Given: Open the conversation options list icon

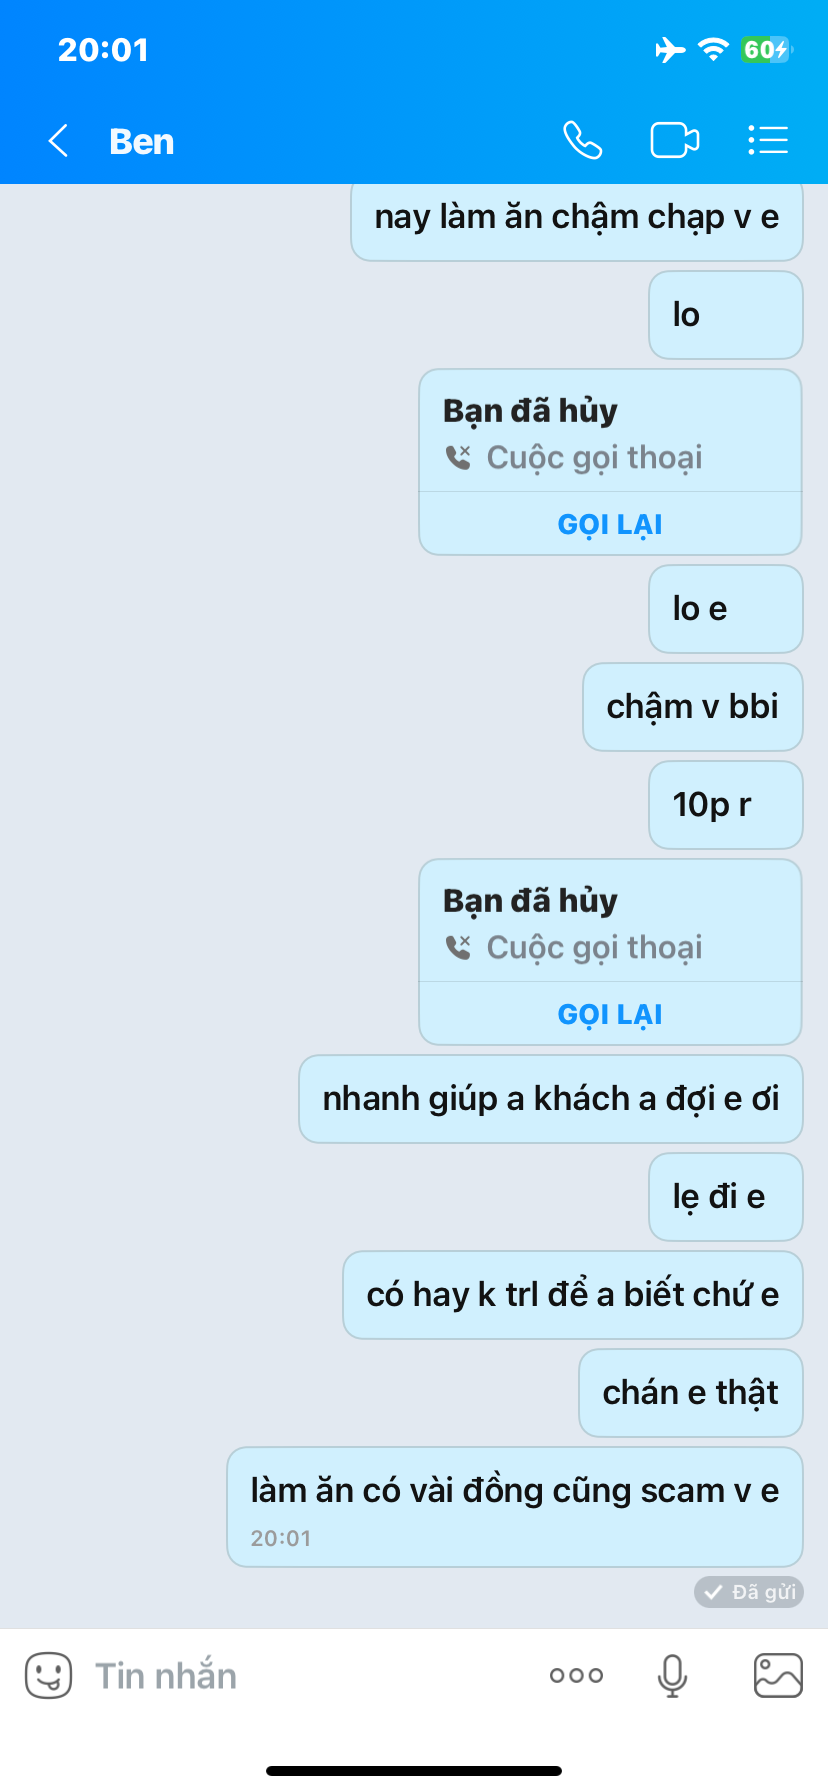Looking at the screenshot, I should [x=768, y=140].
